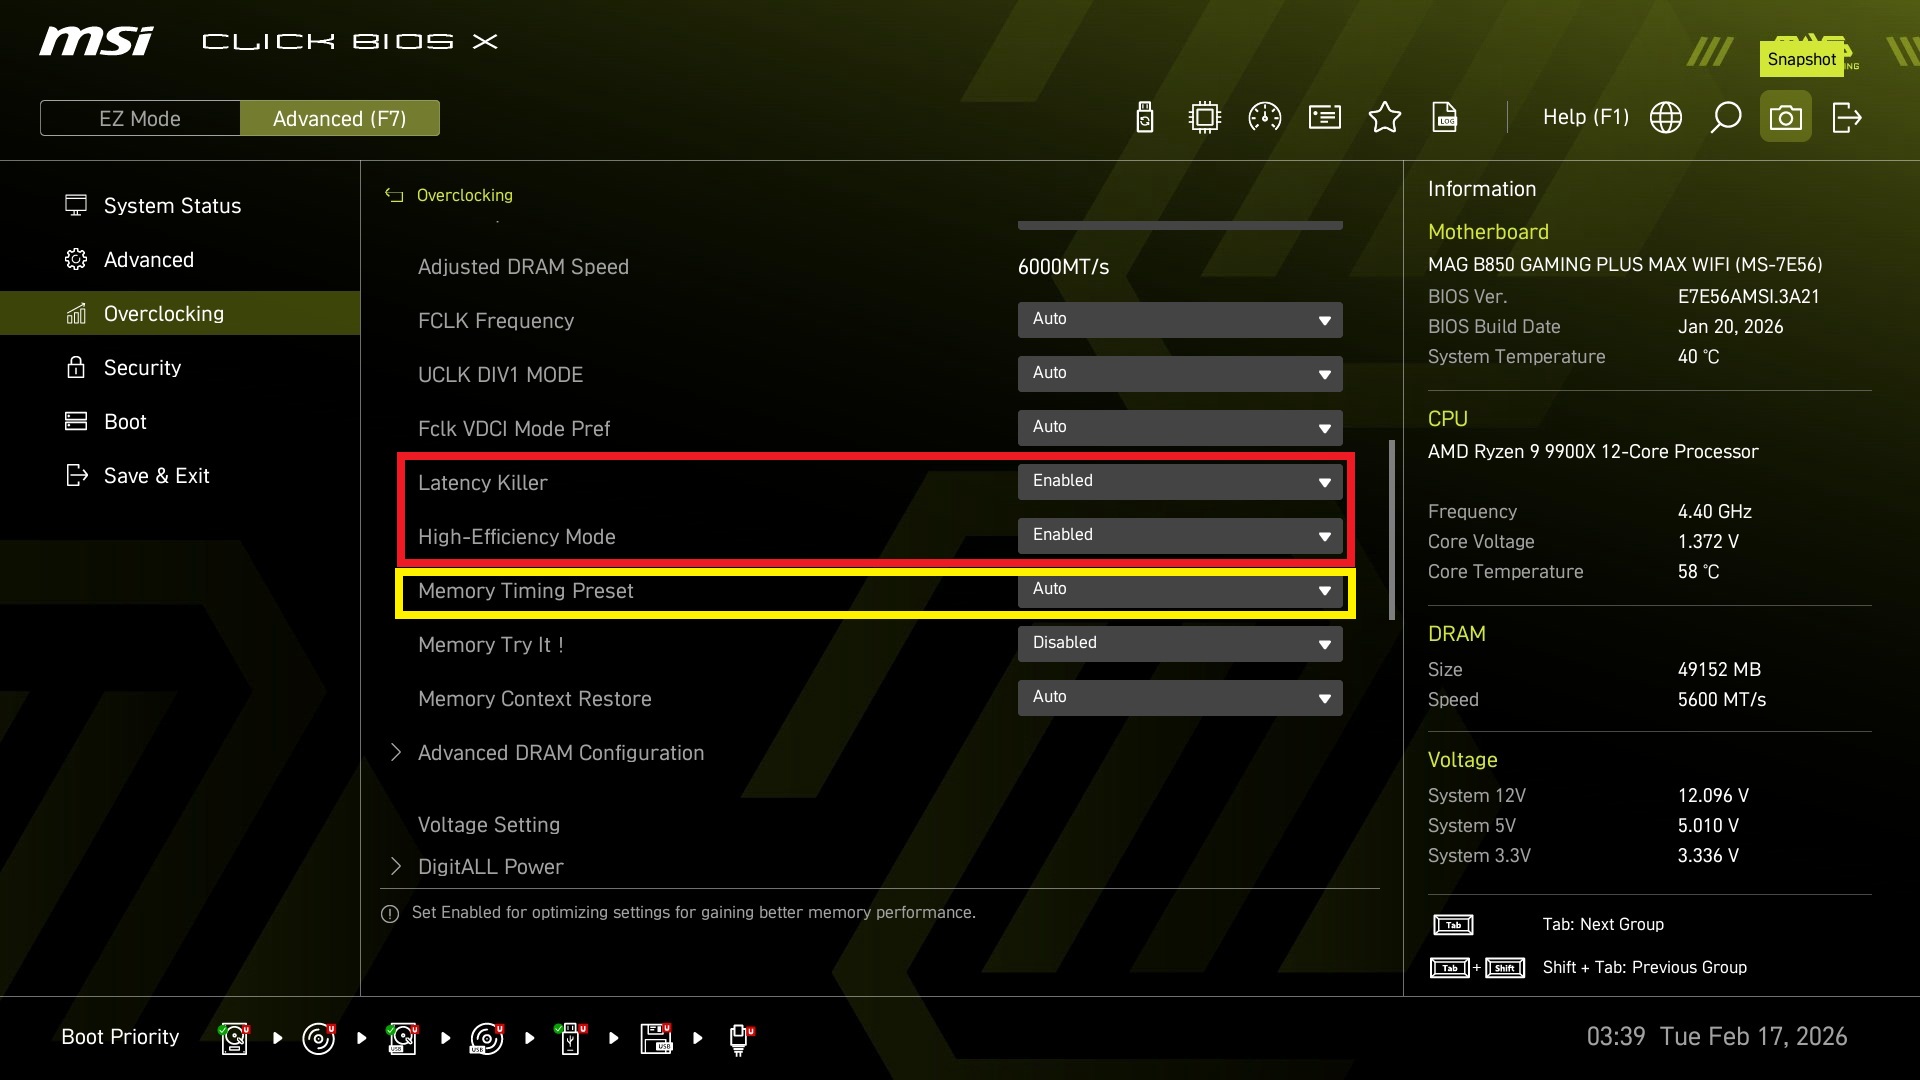Click the favorites star icon

pos(1385,118)
